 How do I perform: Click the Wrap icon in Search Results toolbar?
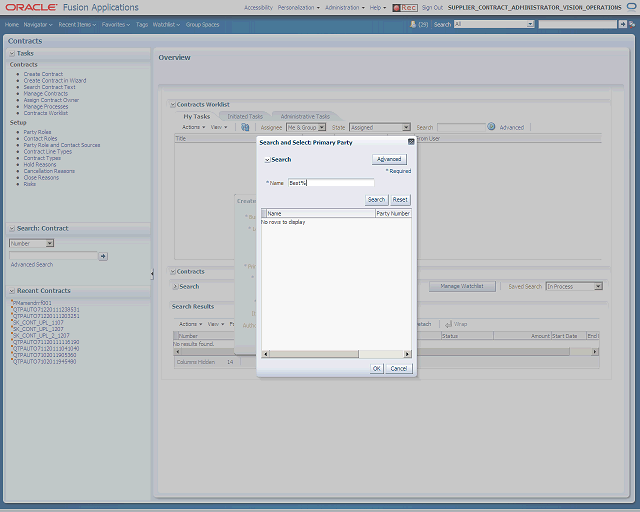coord(448,324)
